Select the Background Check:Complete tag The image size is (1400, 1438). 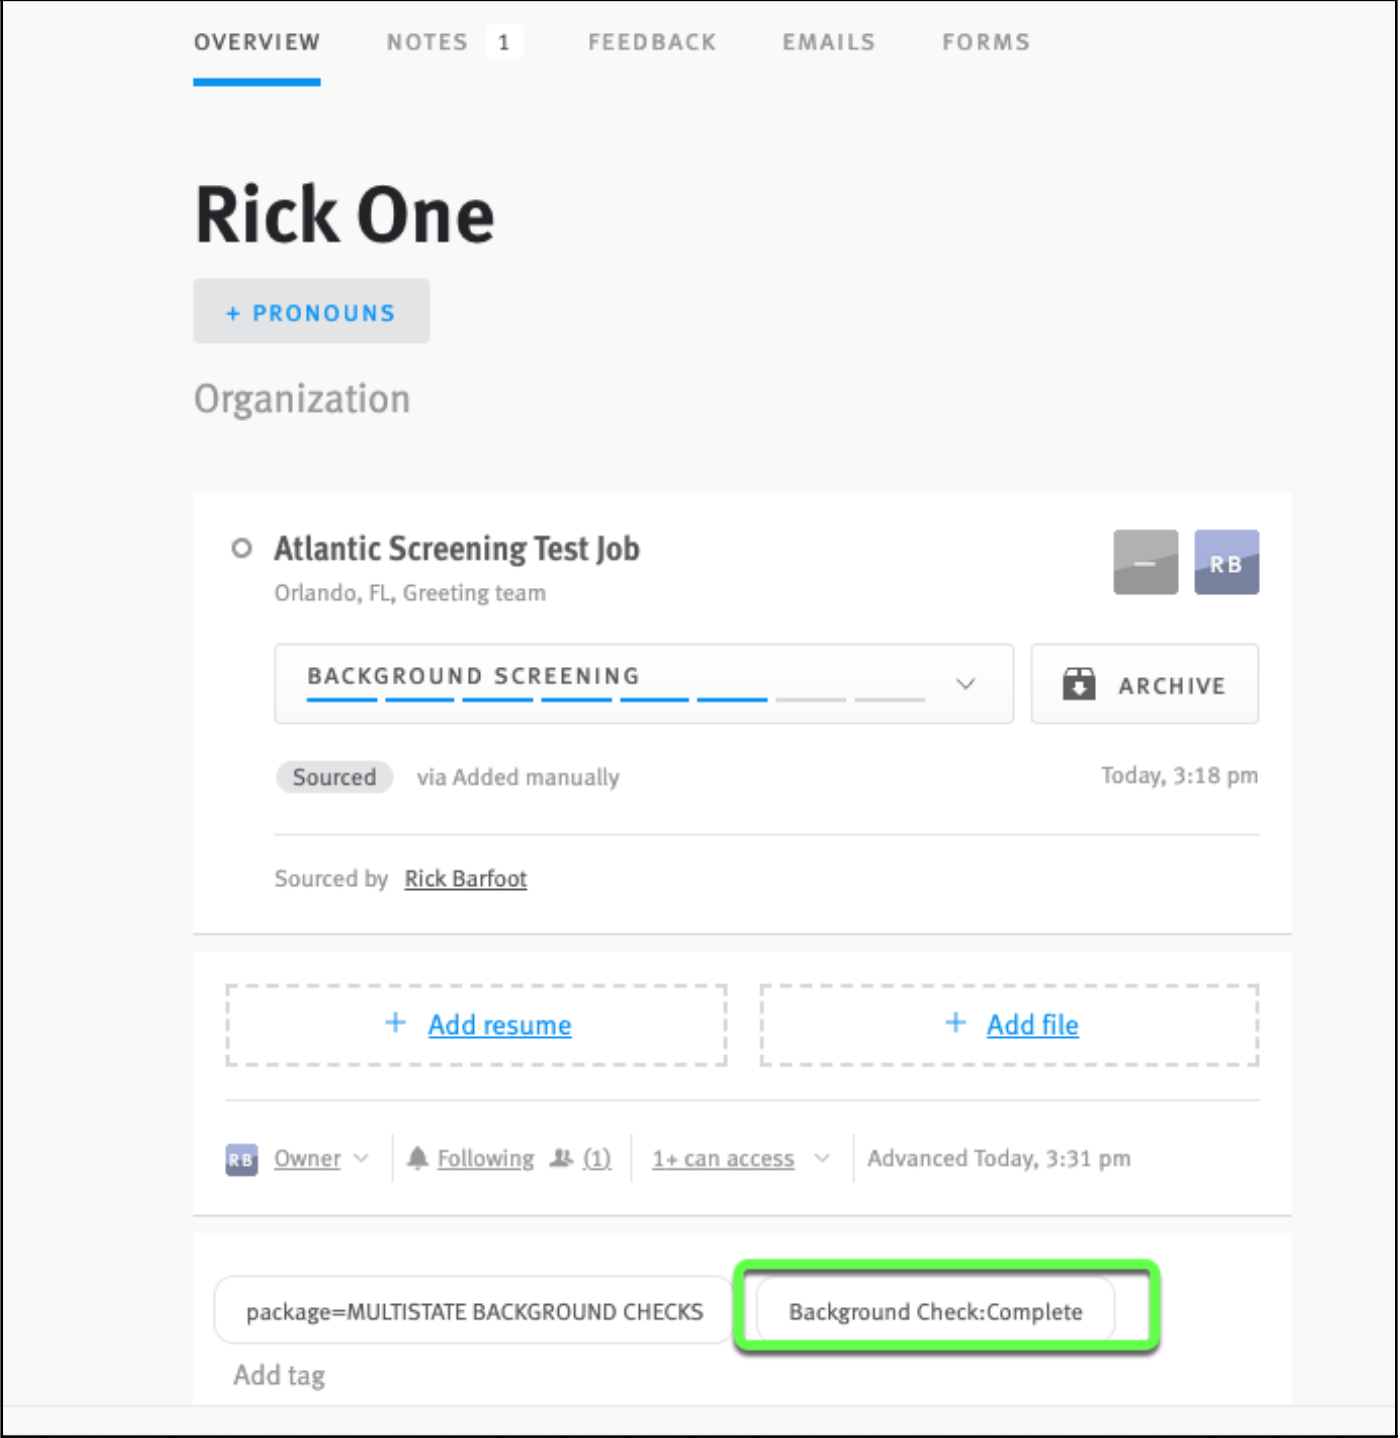(935, 1311)
